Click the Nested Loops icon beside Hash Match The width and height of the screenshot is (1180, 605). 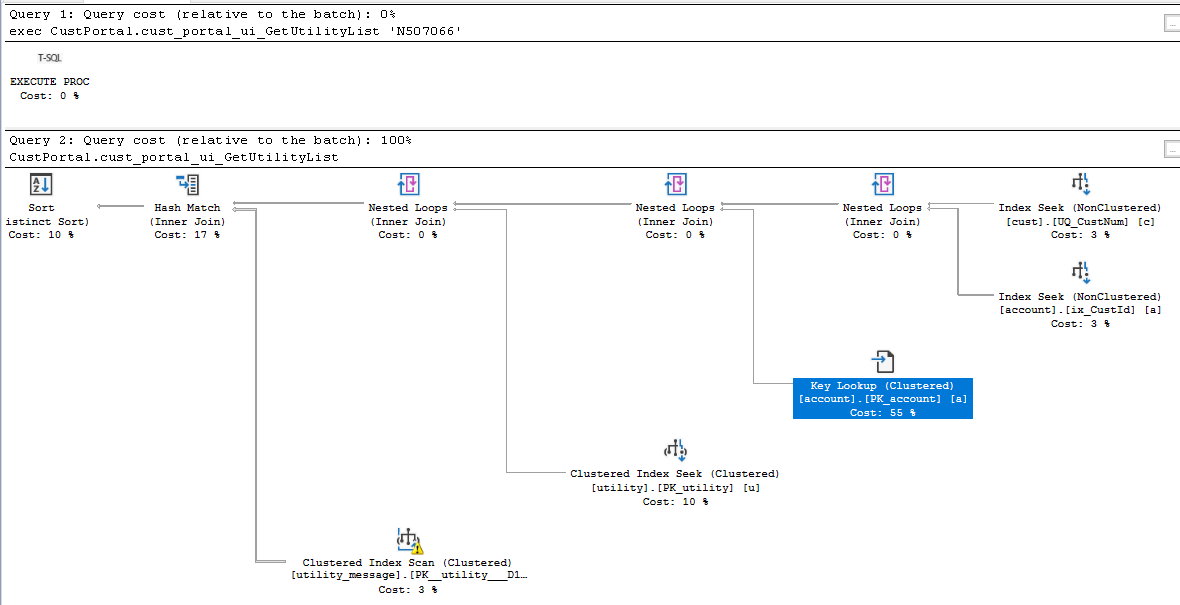408,184
